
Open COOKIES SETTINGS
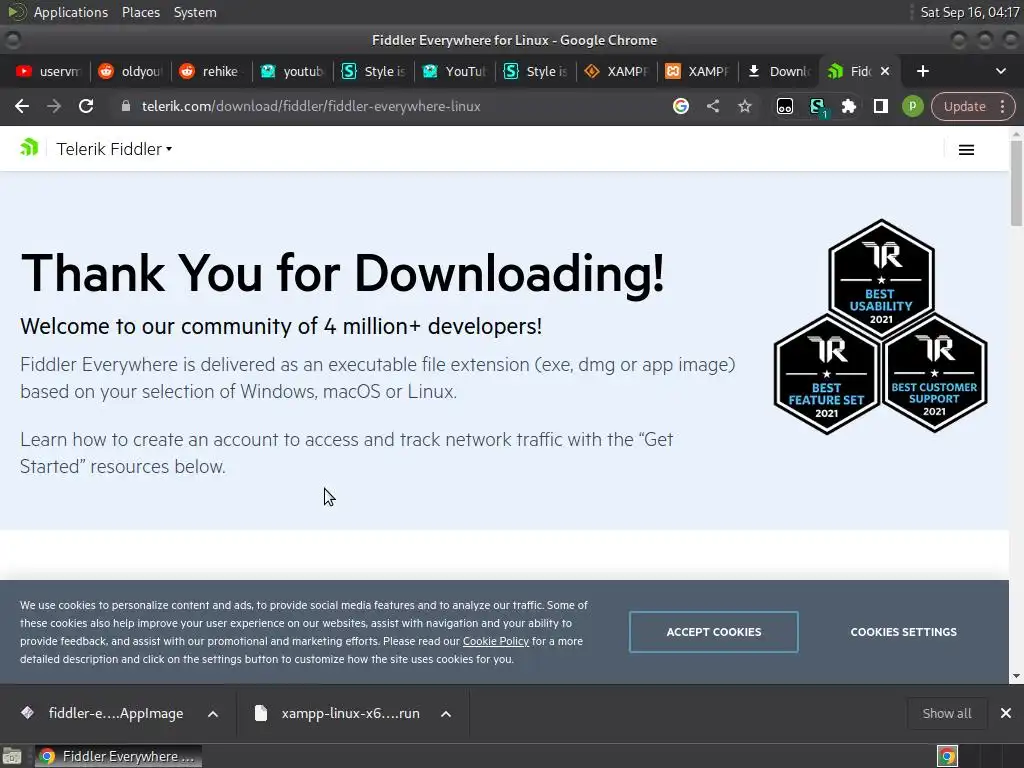click(903, 632)
